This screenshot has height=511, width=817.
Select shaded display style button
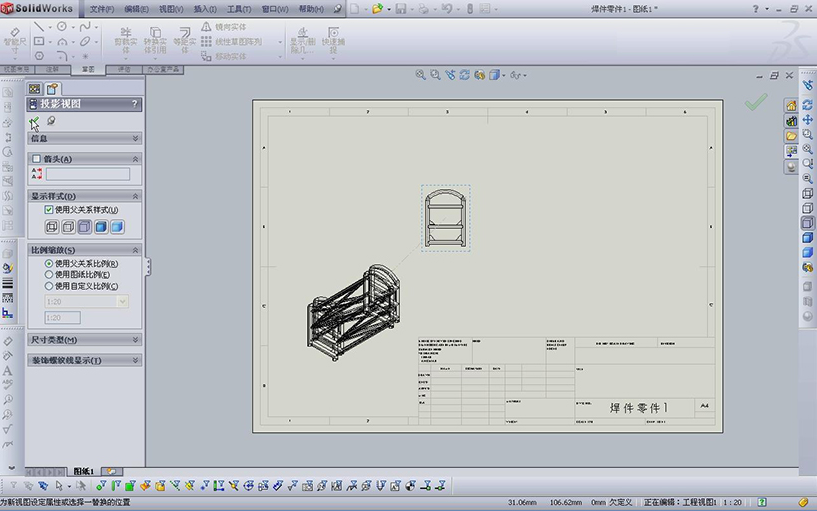point(117,227)
